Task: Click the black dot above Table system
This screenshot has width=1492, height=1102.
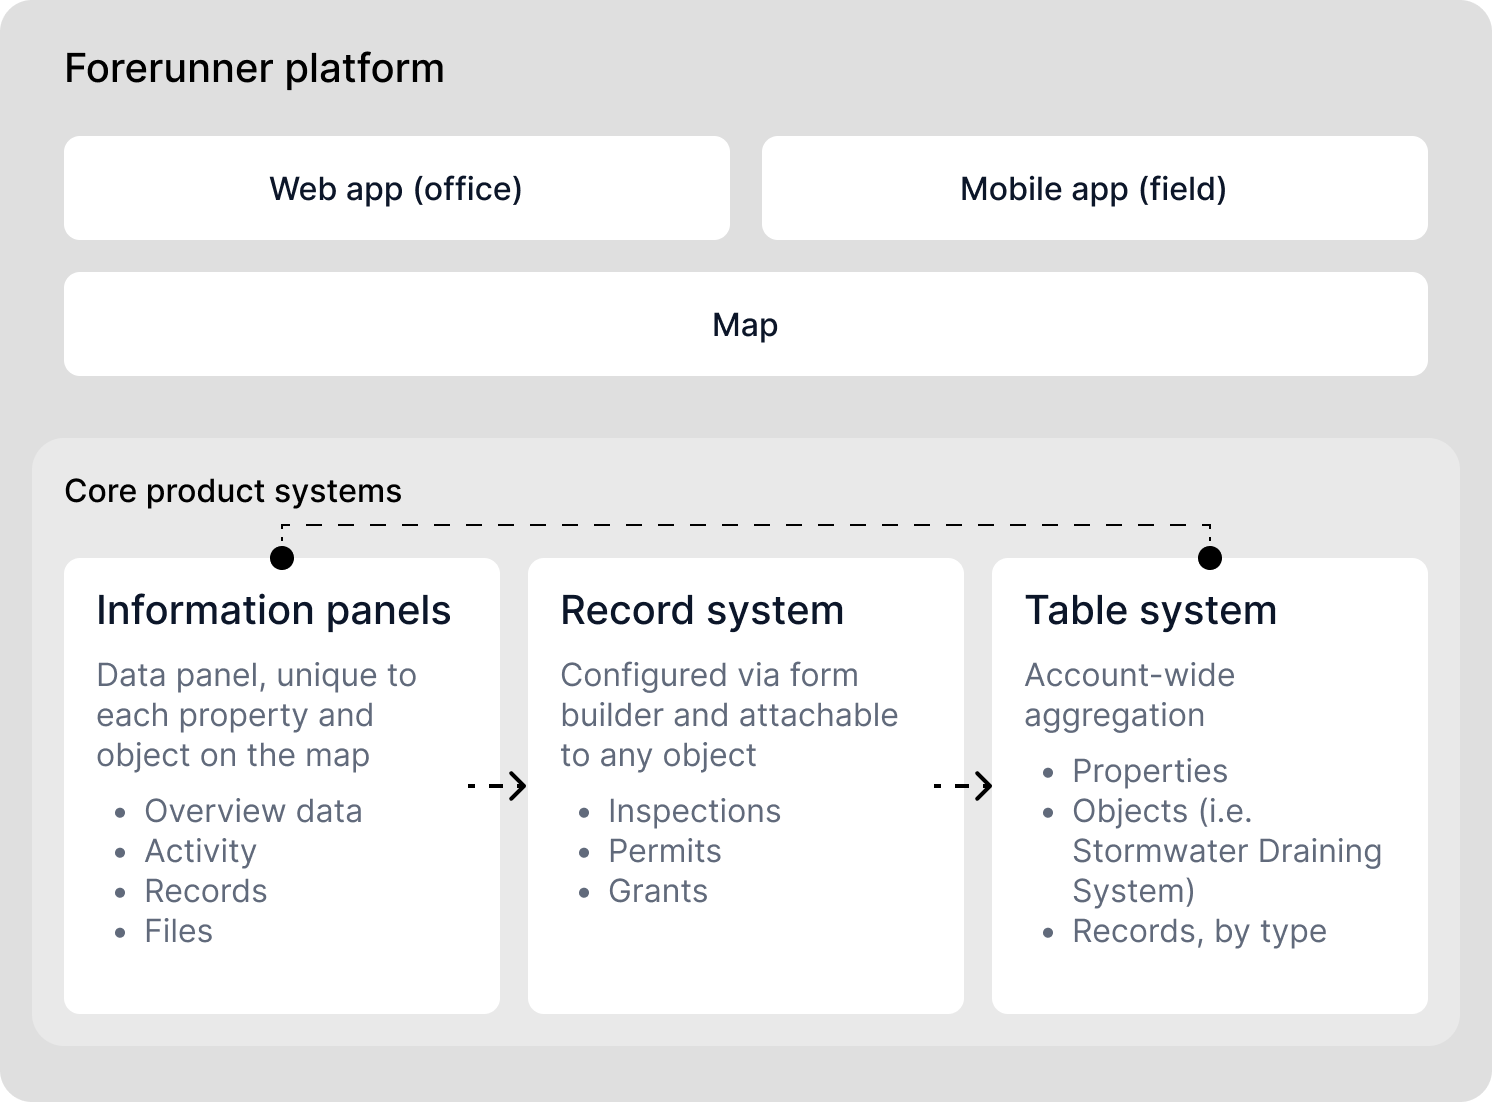Action: 1210,558
